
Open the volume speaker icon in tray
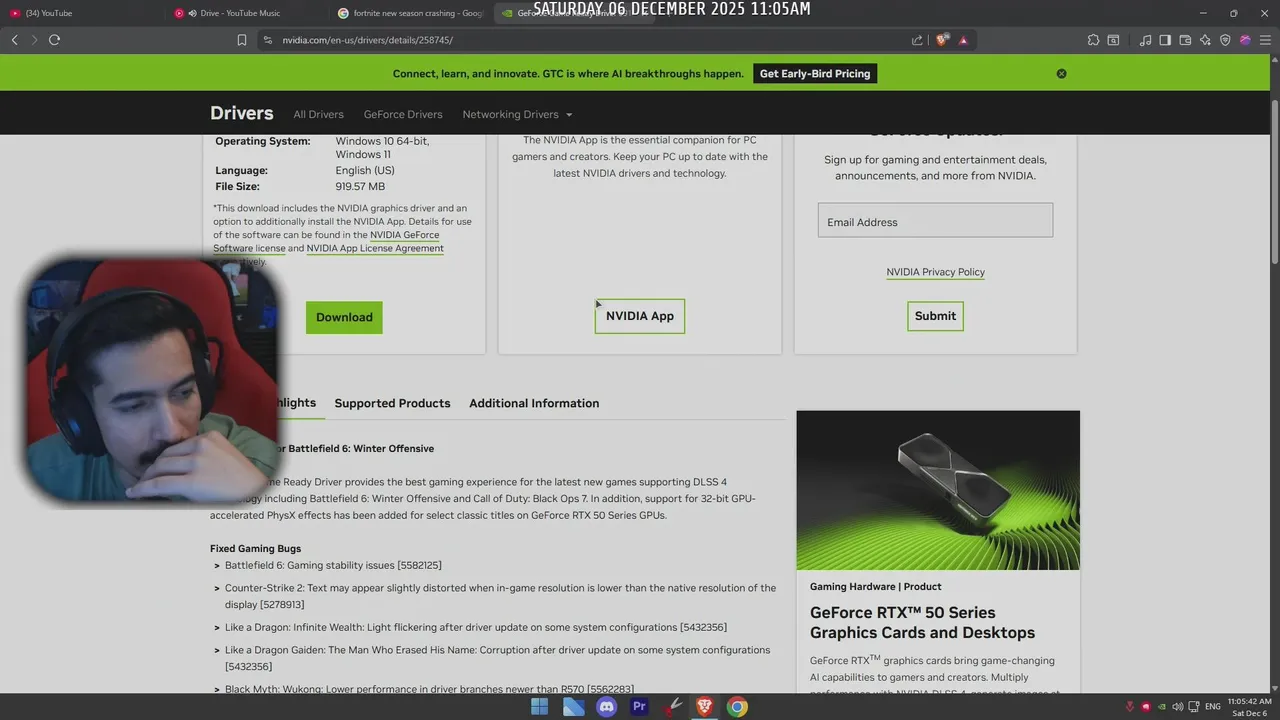[1177, 707]
